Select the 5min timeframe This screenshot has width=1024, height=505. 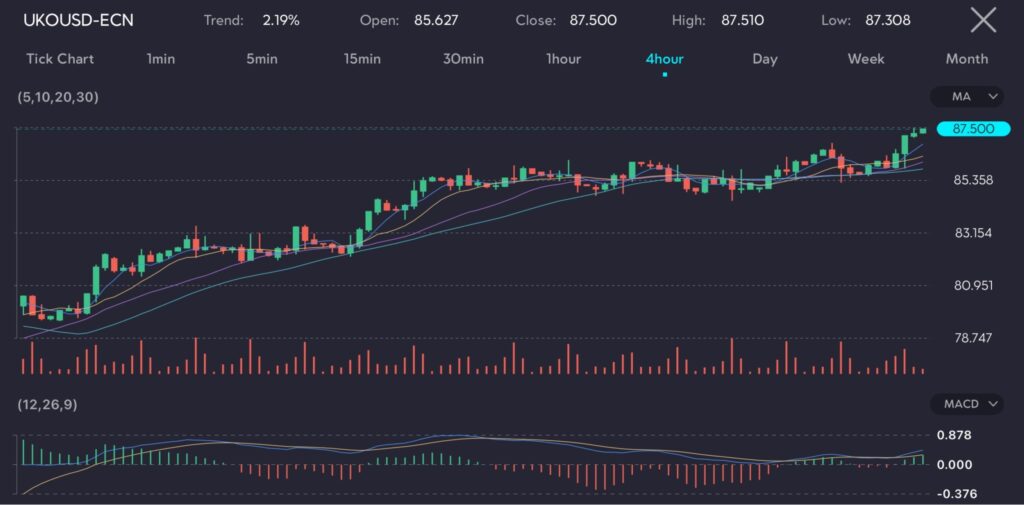point(262,59)
